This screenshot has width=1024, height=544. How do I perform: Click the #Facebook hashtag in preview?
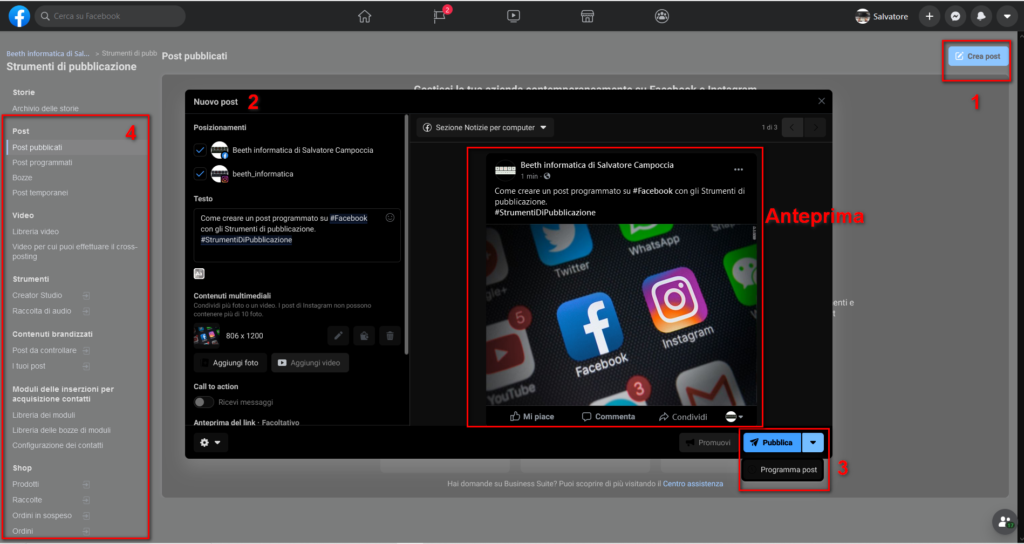652,191
